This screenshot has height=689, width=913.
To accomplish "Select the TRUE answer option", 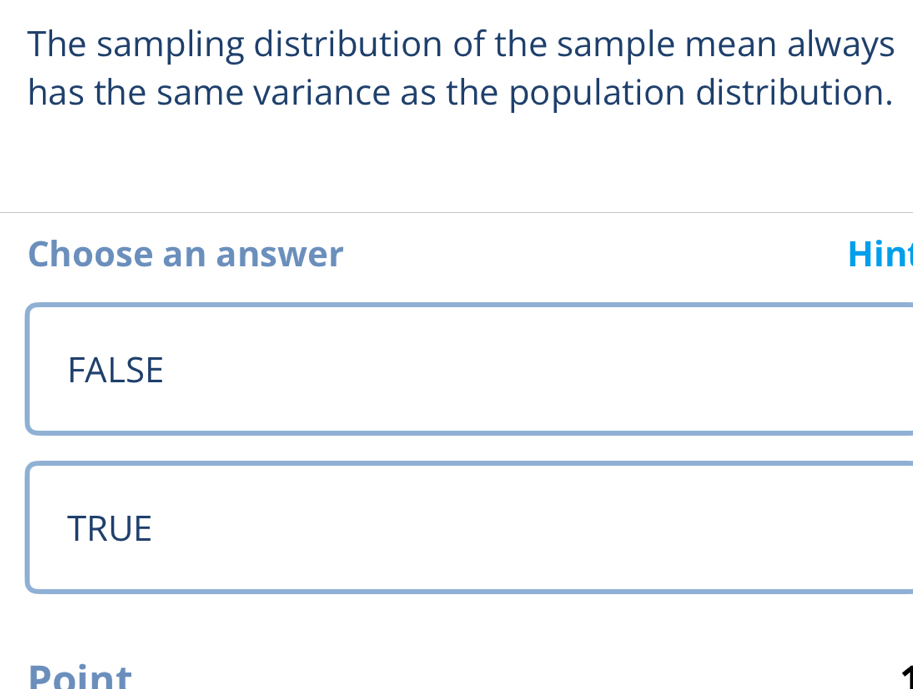I will pos(470,528).
